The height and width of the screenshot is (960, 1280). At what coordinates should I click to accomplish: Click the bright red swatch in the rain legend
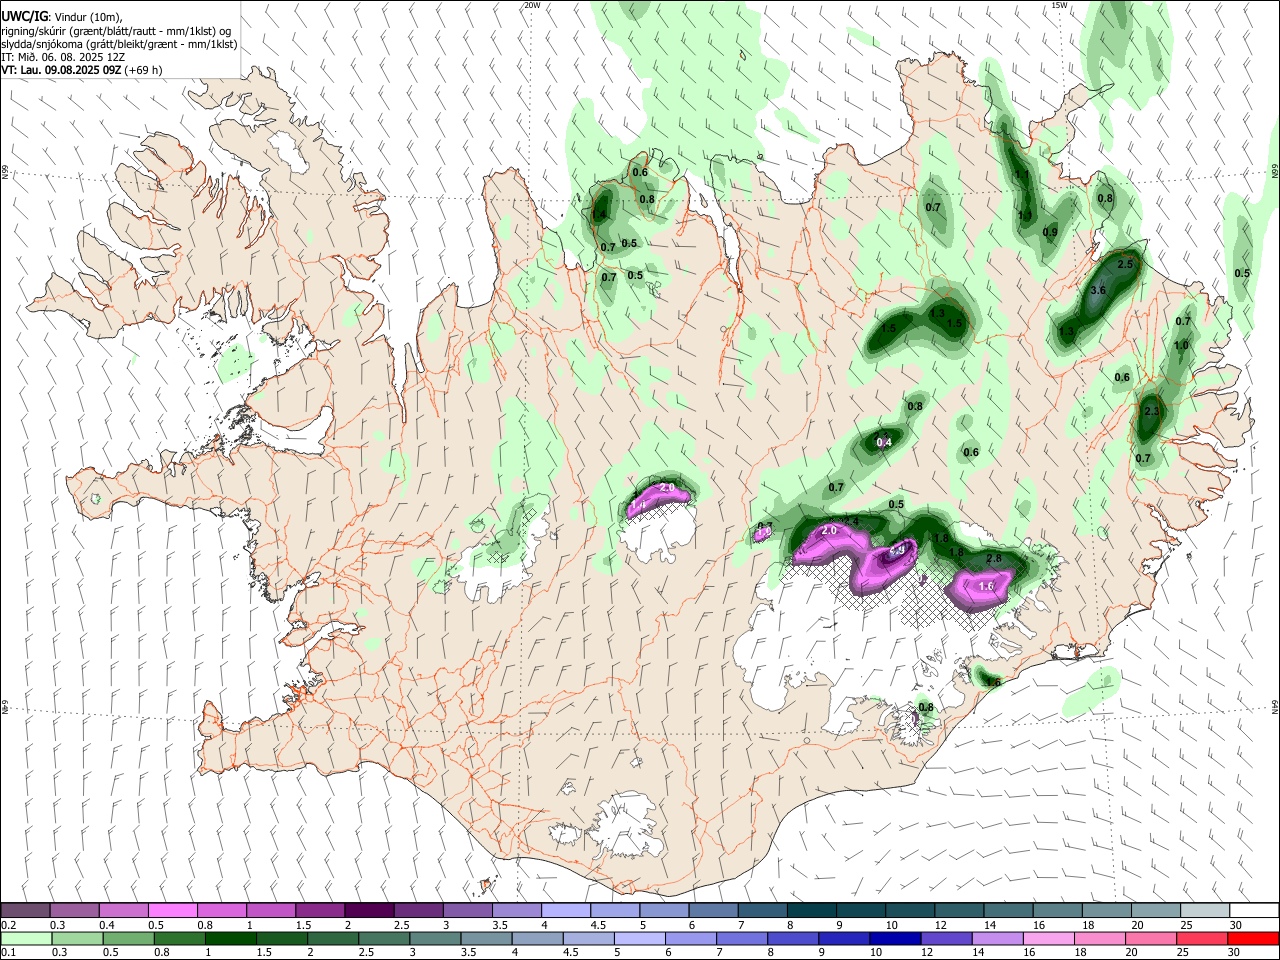(1253, 938)
